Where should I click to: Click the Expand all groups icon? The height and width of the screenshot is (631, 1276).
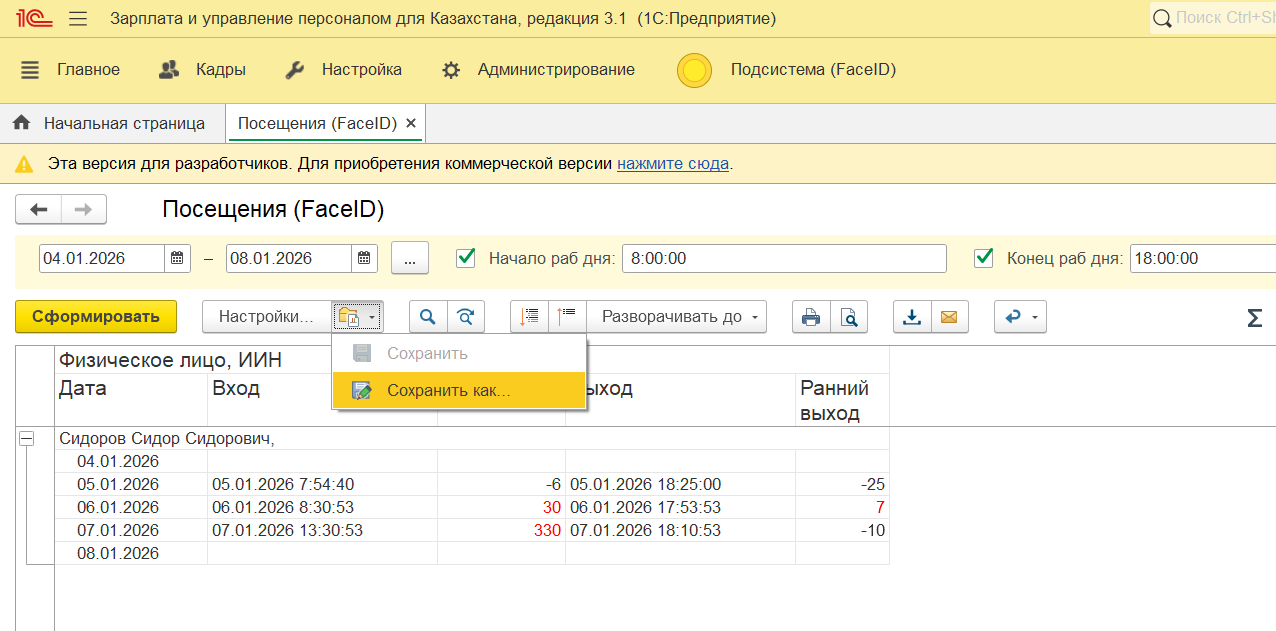pos(529,317)
